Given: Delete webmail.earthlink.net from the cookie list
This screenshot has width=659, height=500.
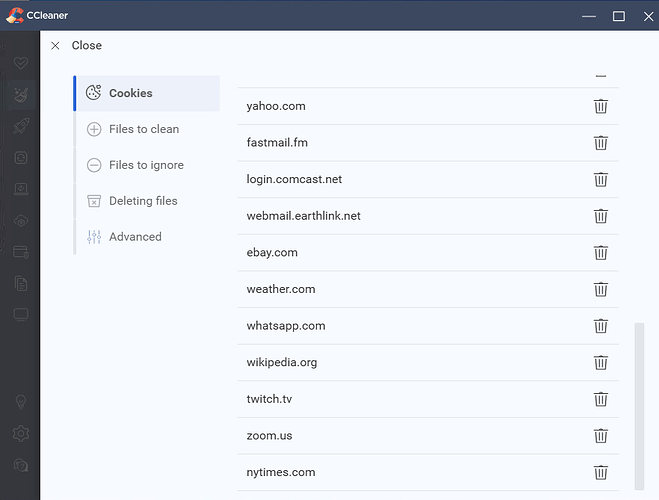Looking at the screenshot, I should tap(600, 216).
